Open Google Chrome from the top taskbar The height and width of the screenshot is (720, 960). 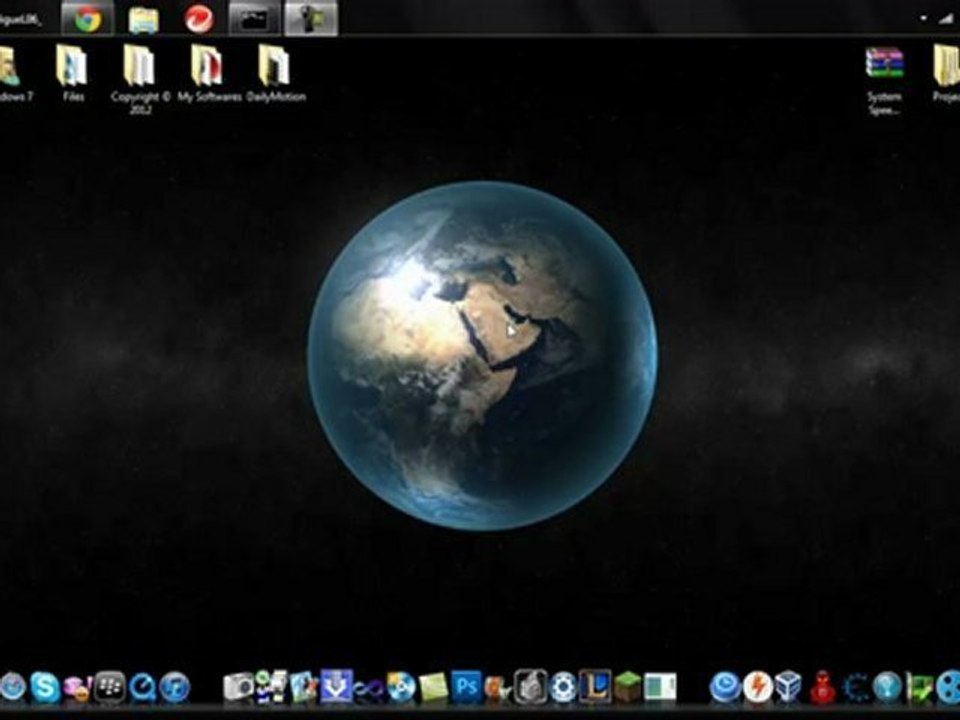[88, 18]
